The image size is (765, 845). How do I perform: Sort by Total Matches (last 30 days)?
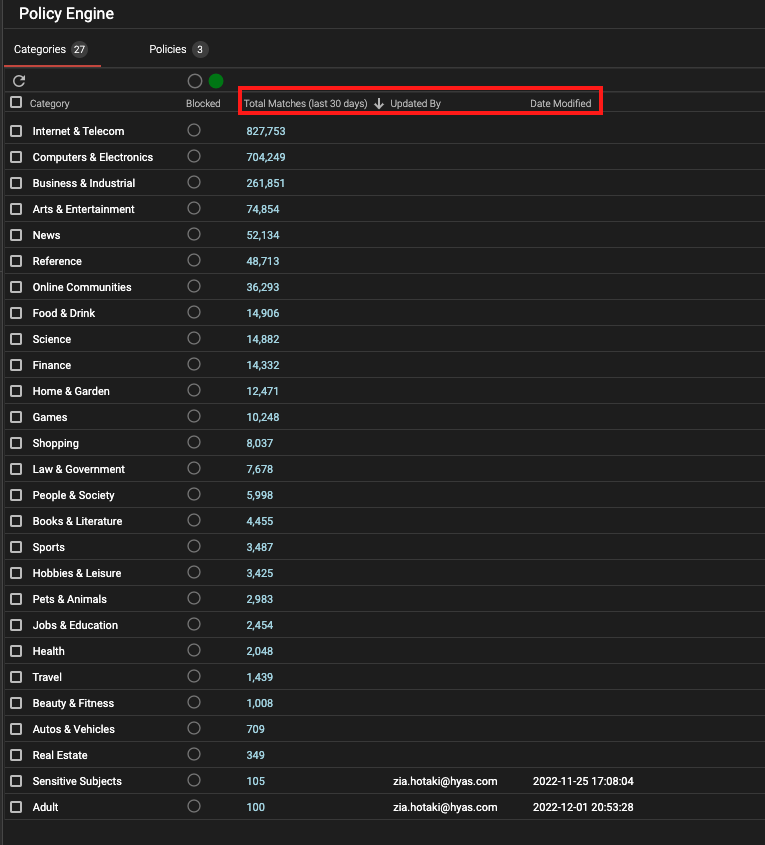pos(305,104)
